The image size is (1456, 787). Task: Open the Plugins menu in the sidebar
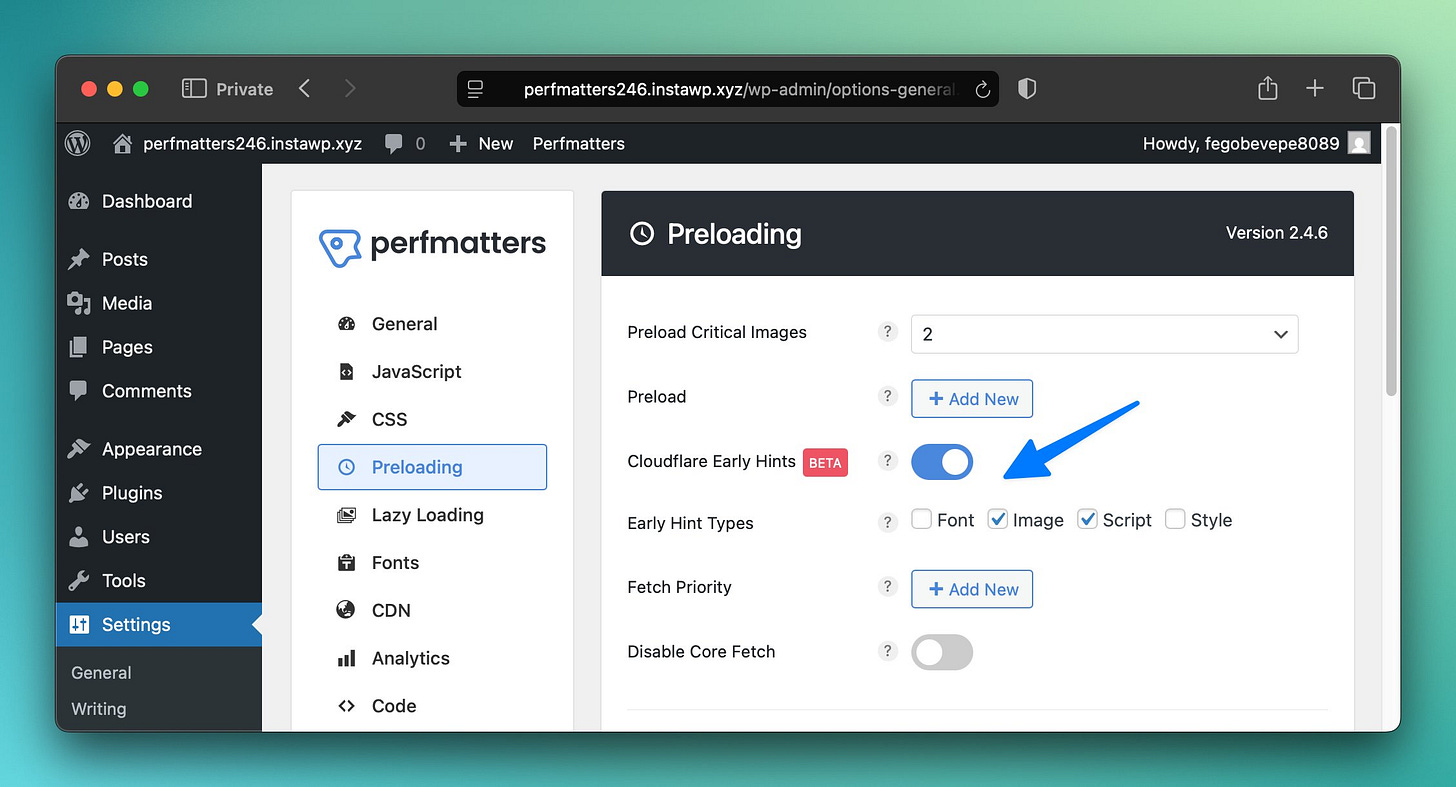pos(159,493)
